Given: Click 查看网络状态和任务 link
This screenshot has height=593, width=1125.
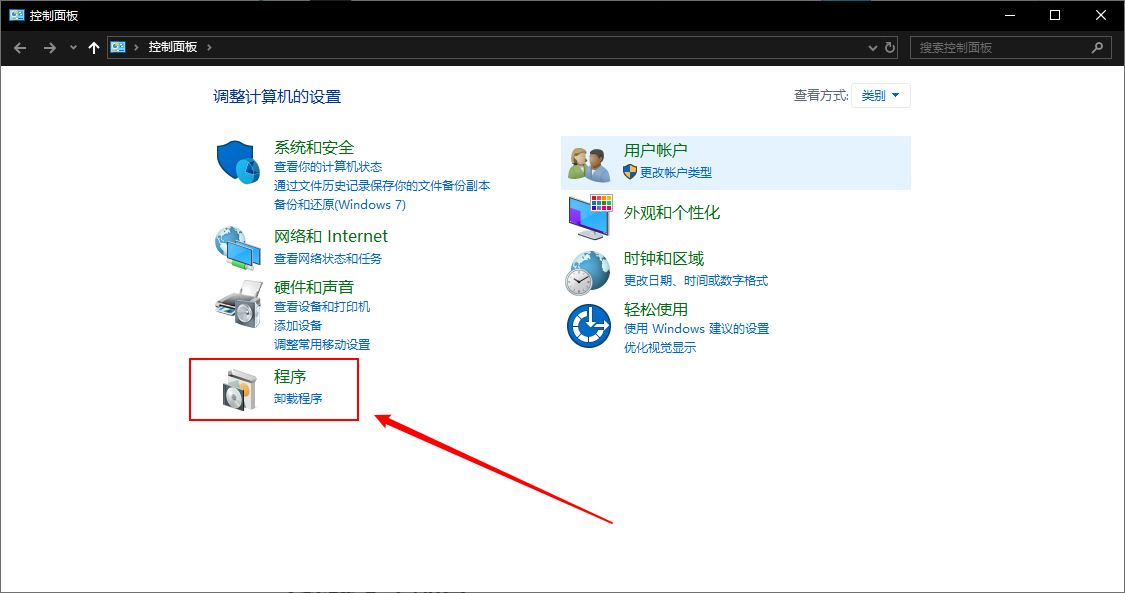Looking at the screenshot, I should pos(331,257).
